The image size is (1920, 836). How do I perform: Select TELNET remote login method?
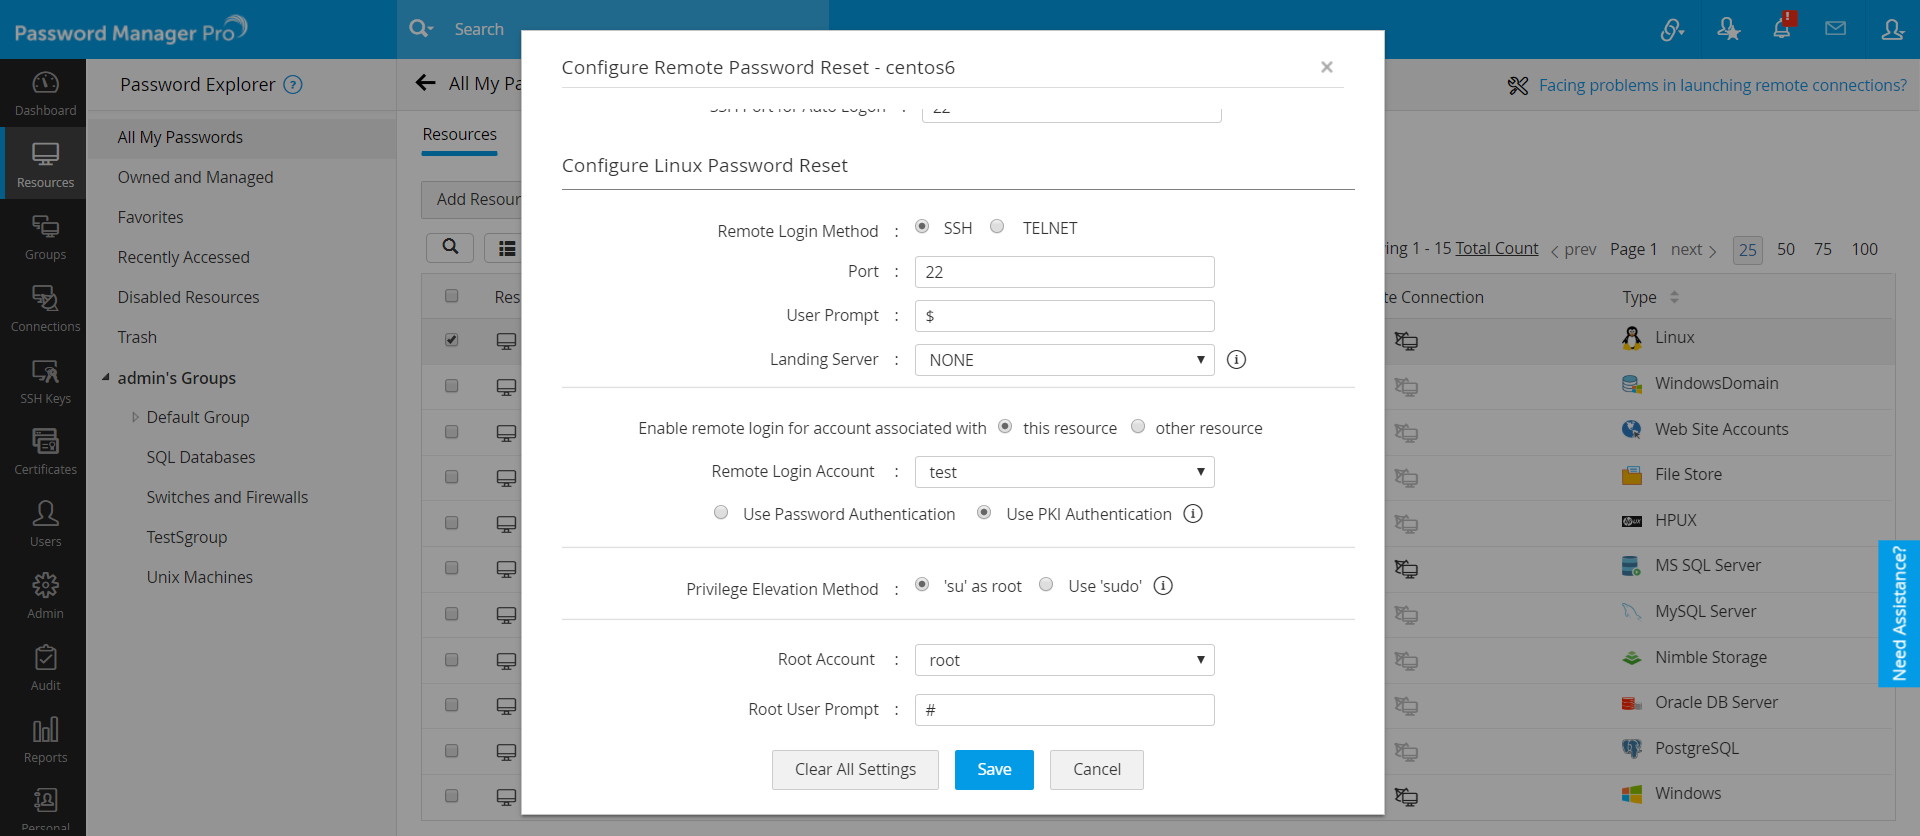[997, 227]
